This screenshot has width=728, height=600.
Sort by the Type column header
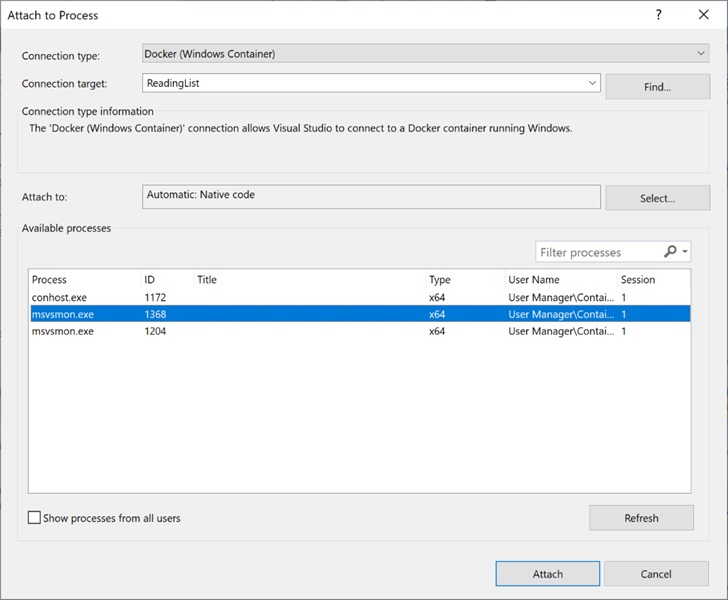(x=440, y=280)
